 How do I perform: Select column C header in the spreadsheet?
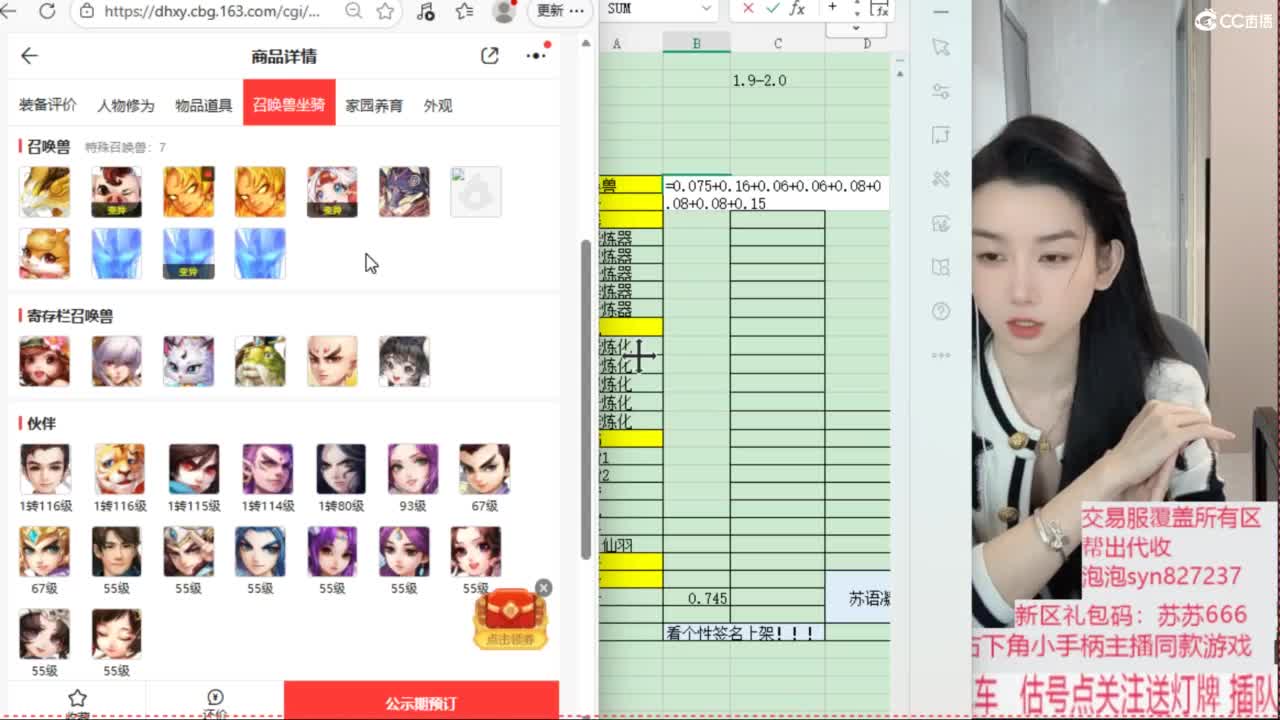coord(777,44)
